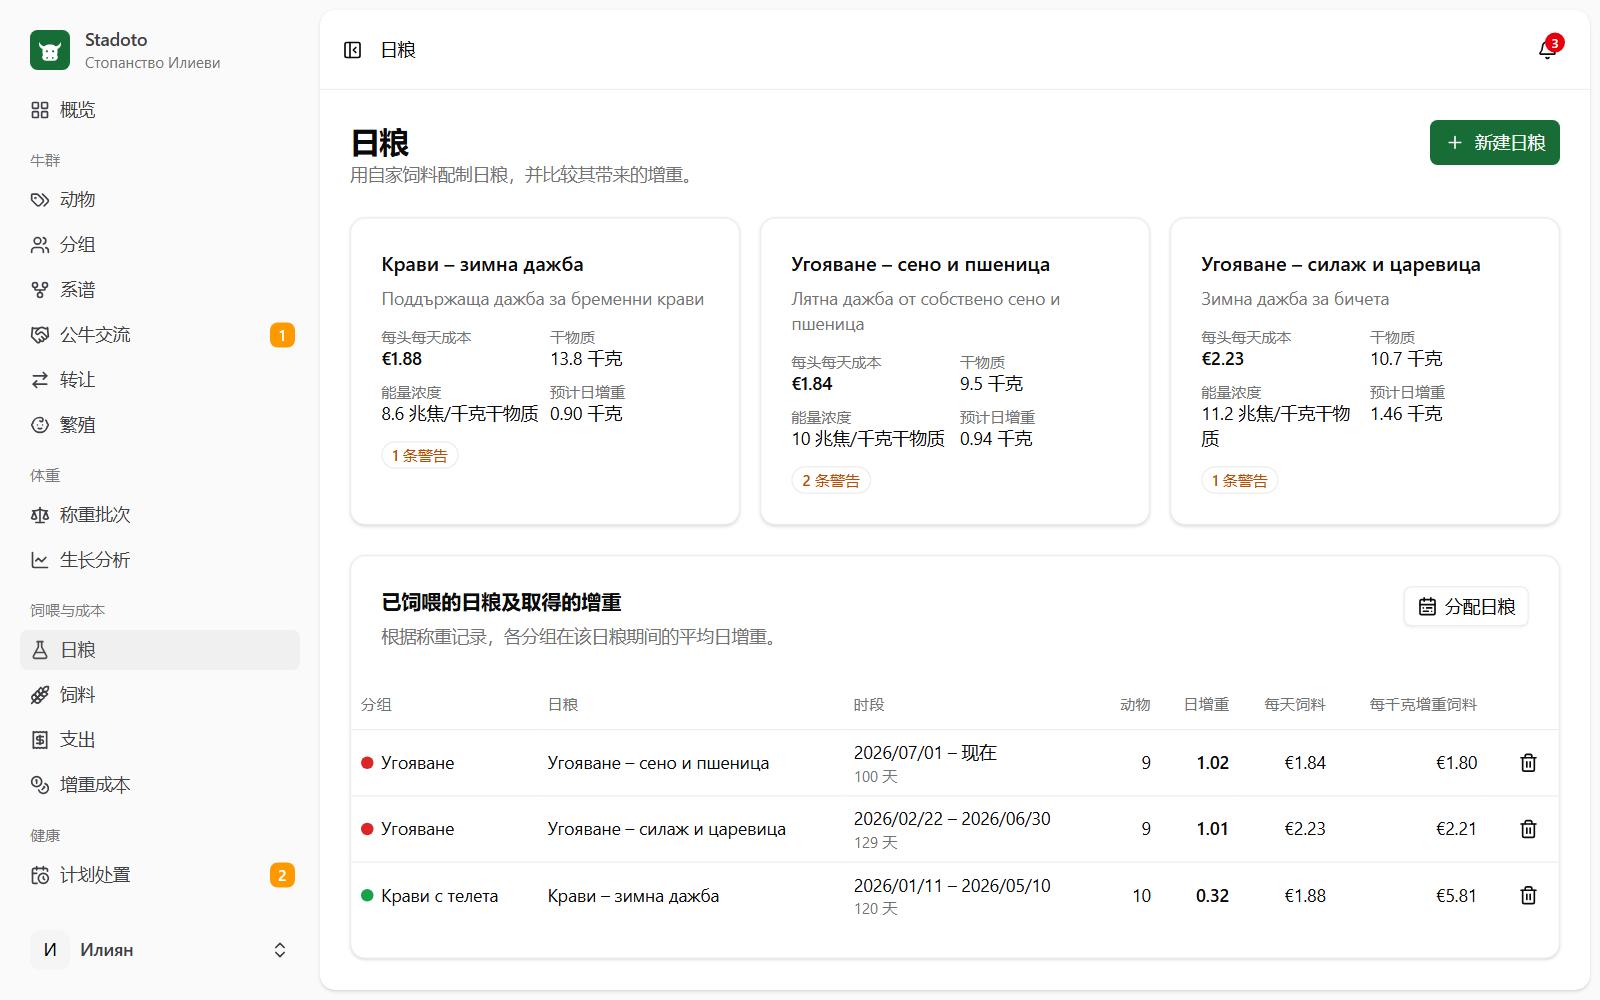Open Угояване – сено и пшеница card title
Screen dimensions: 1600x1000
920,265
